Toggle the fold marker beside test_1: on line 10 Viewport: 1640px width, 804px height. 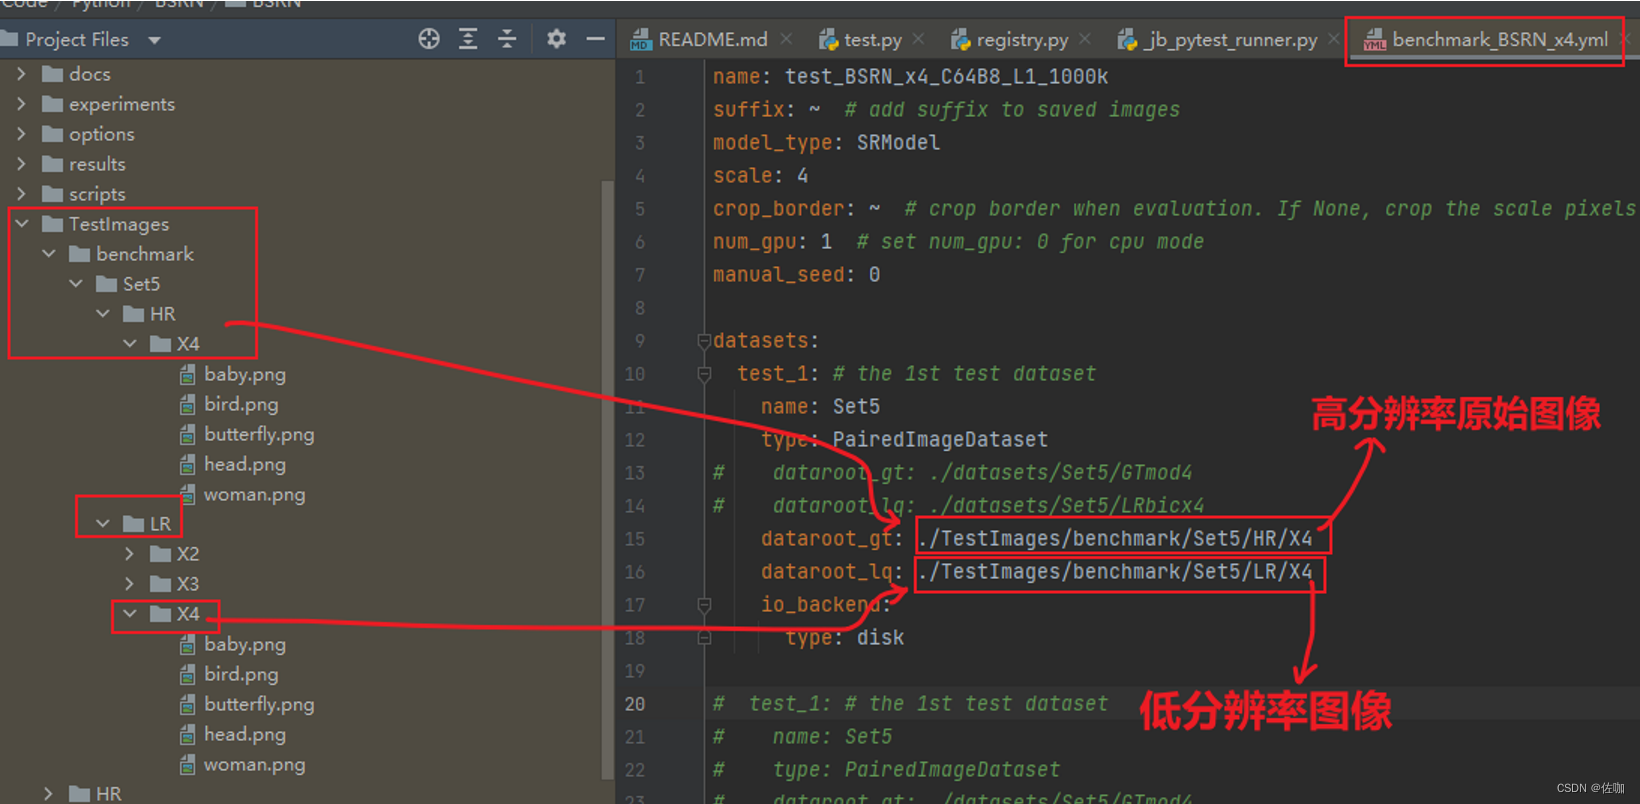704,374
